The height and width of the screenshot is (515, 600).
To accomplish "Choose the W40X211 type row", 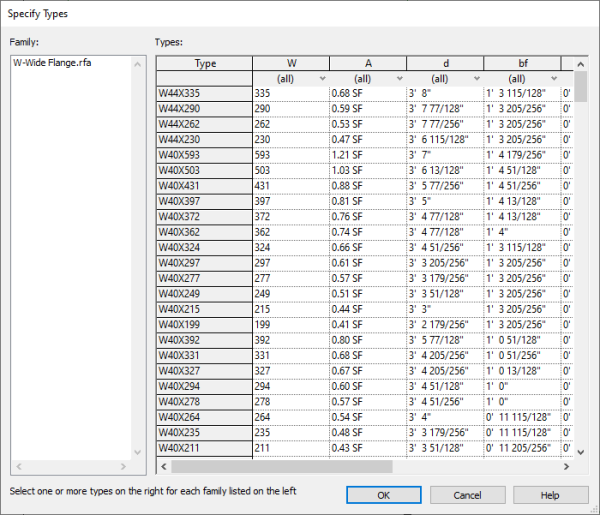I will (x=204, y=448).
